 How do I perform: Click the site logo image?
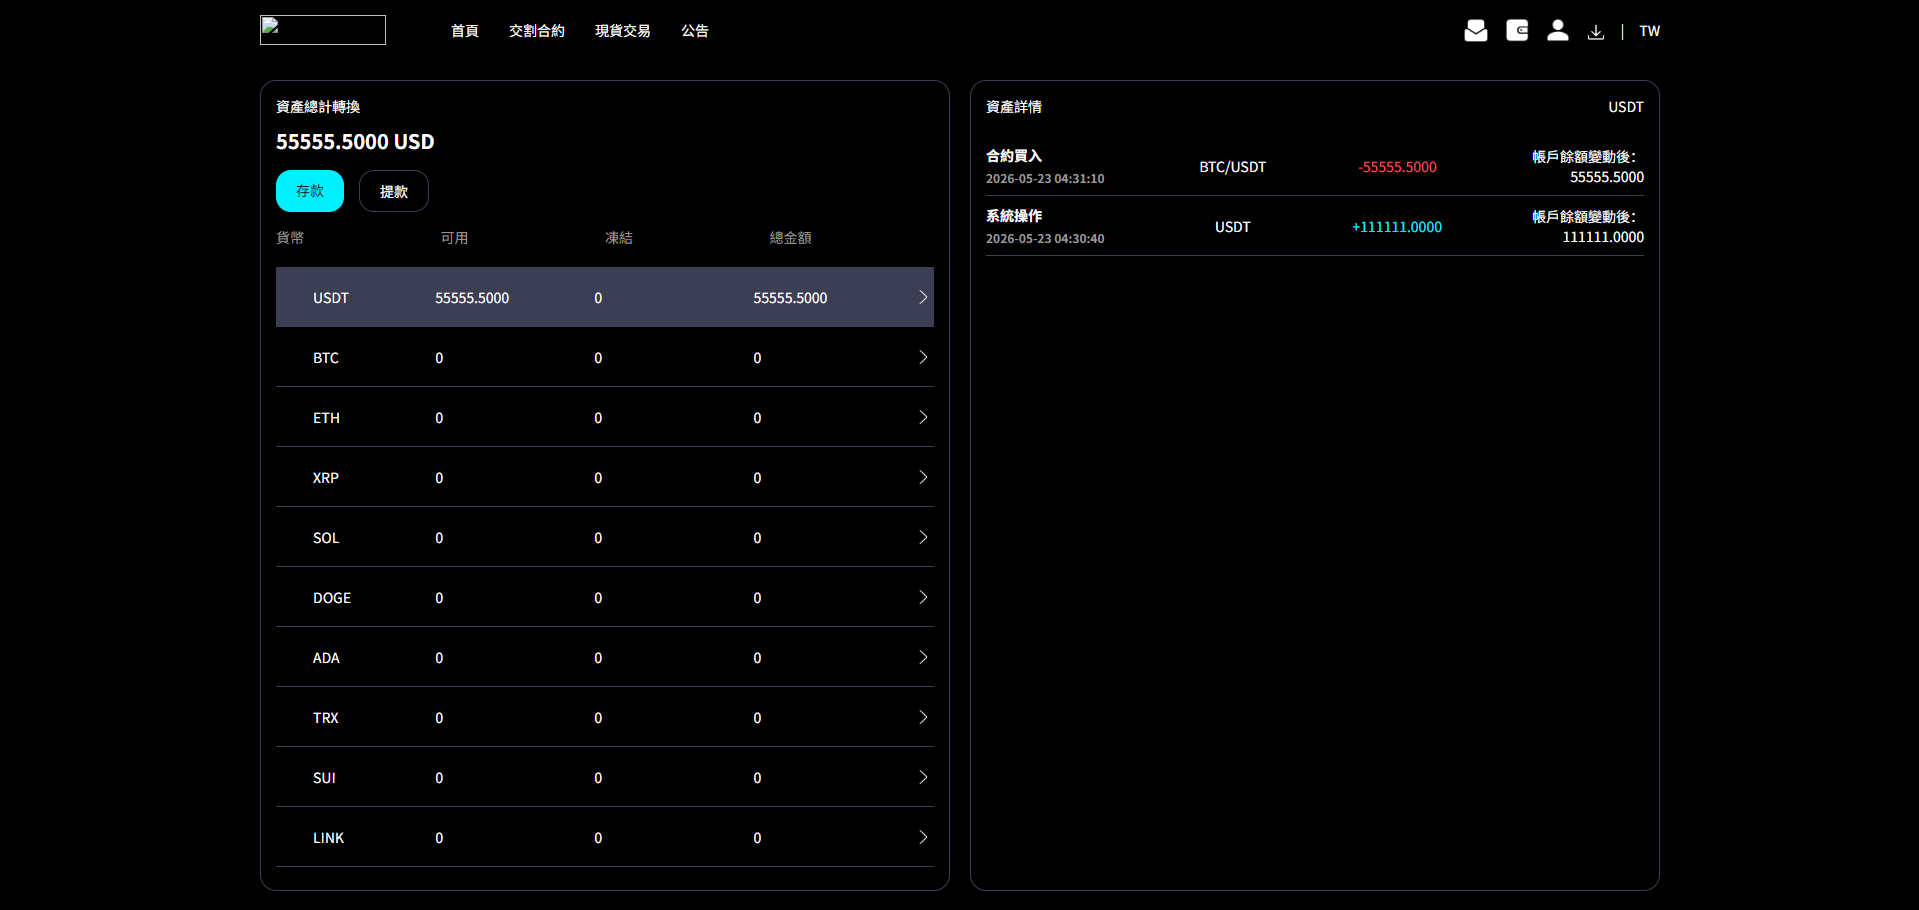323,30
